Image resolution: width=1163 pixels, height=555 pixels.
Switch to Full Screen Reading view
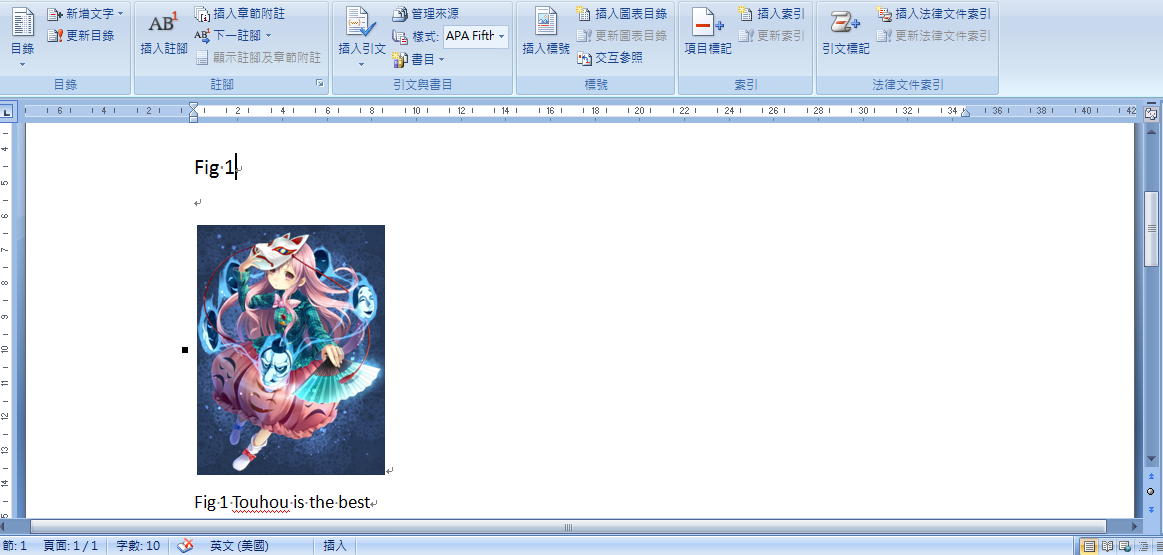(1107, 547)
